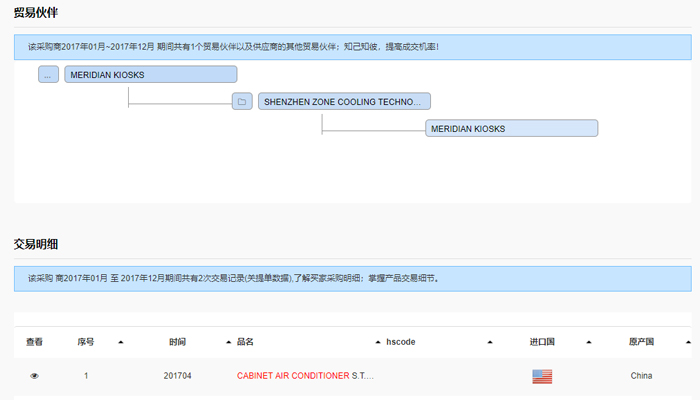This screenshot has height=400, width=700.
Task: Select the MERIDIAN KIOSKS leaf node under Shenzhen
Action: coord(511,128)
